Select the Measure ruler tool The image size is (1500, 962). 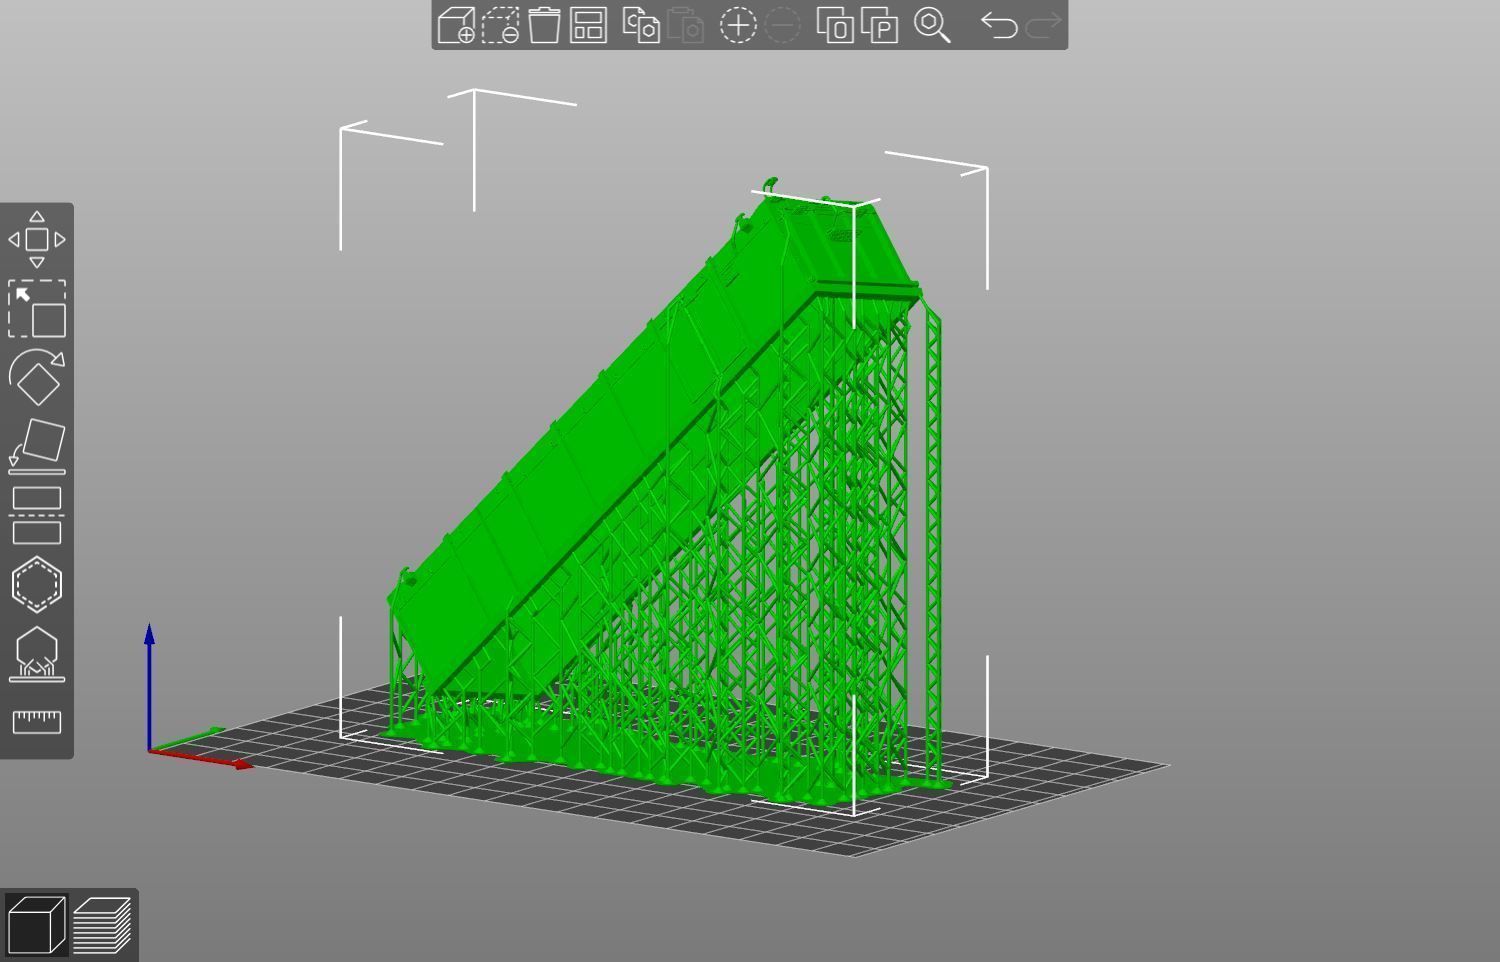point(37,722)
